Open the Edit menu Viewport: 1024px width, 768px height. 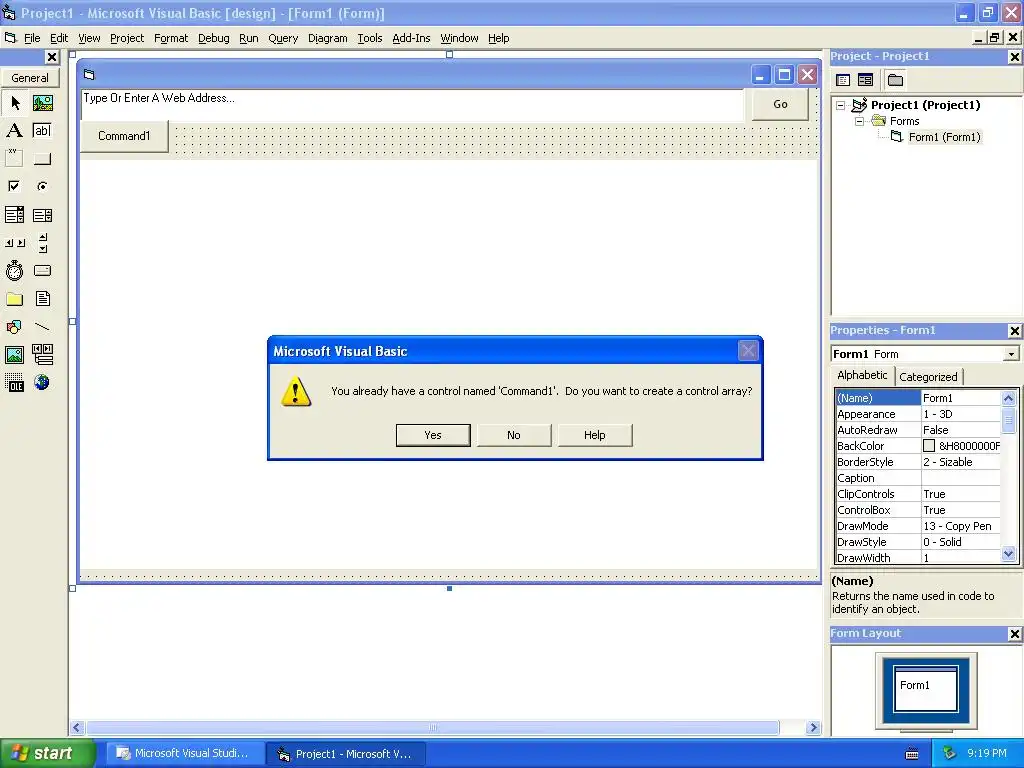pos(59,39)
